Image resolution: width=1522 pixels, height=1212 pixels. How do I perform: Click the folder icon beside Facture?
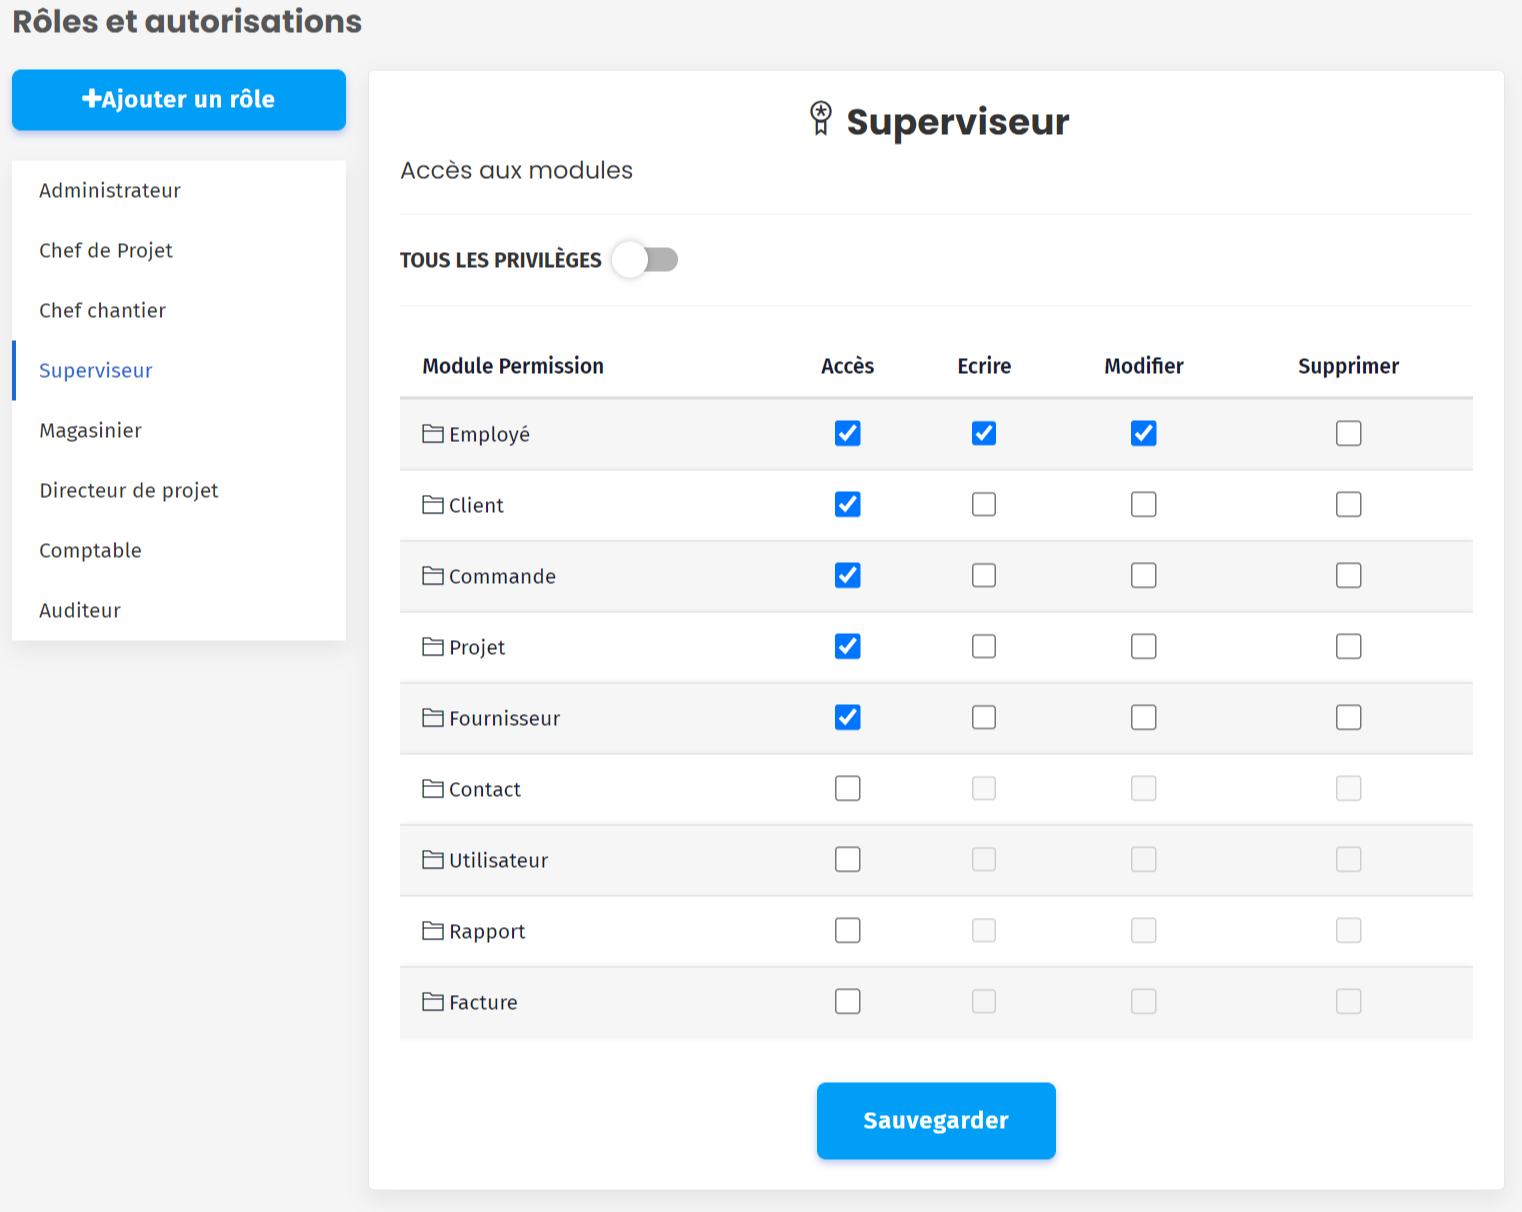point(432,1001)
